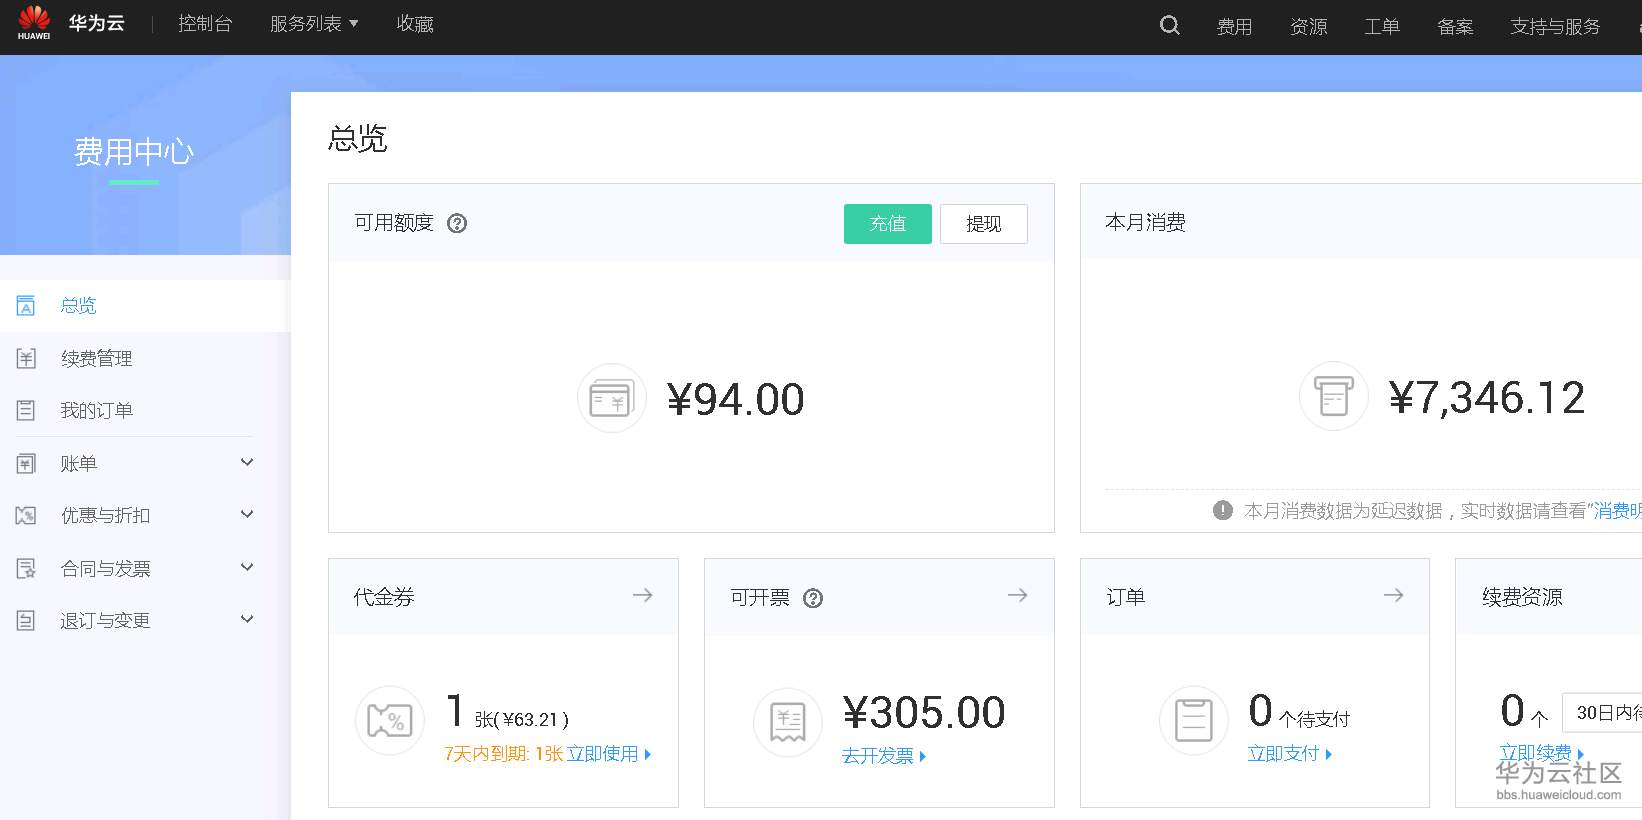Open the 工单 top menu
The image size is (1642, 820).
1382,27
